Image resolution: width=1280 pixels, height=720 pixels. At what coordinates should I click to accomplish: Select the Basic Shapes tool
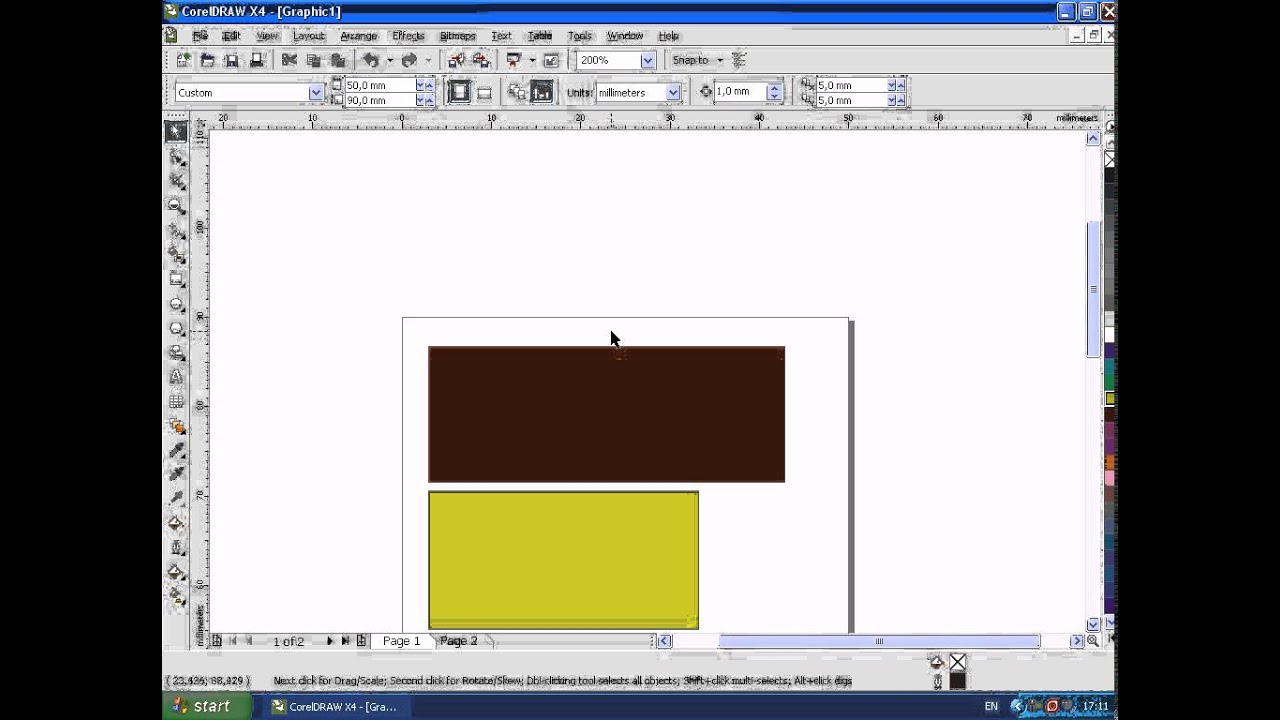[x=177, y=353]
